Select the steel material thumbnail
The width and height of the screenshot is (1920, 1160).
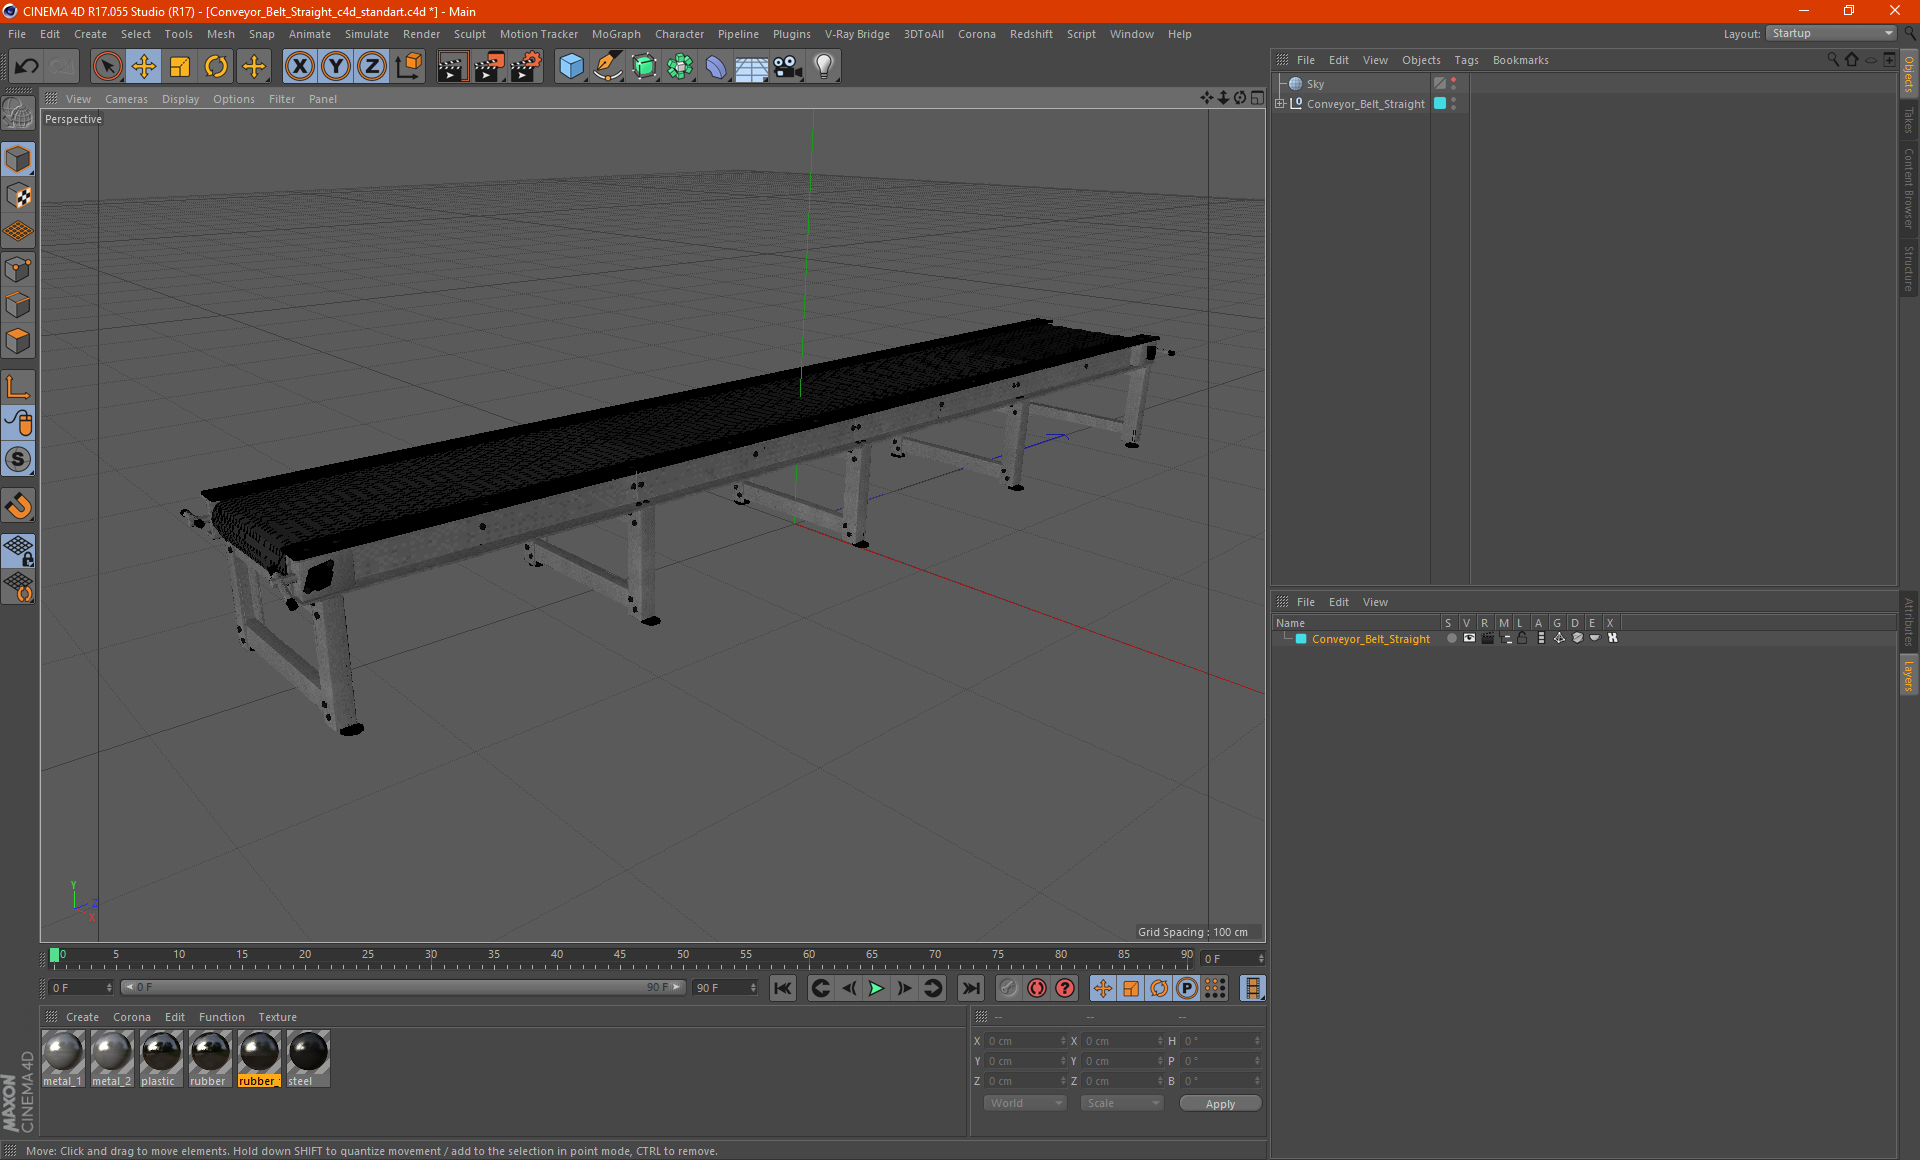[x=308, y=1058]
